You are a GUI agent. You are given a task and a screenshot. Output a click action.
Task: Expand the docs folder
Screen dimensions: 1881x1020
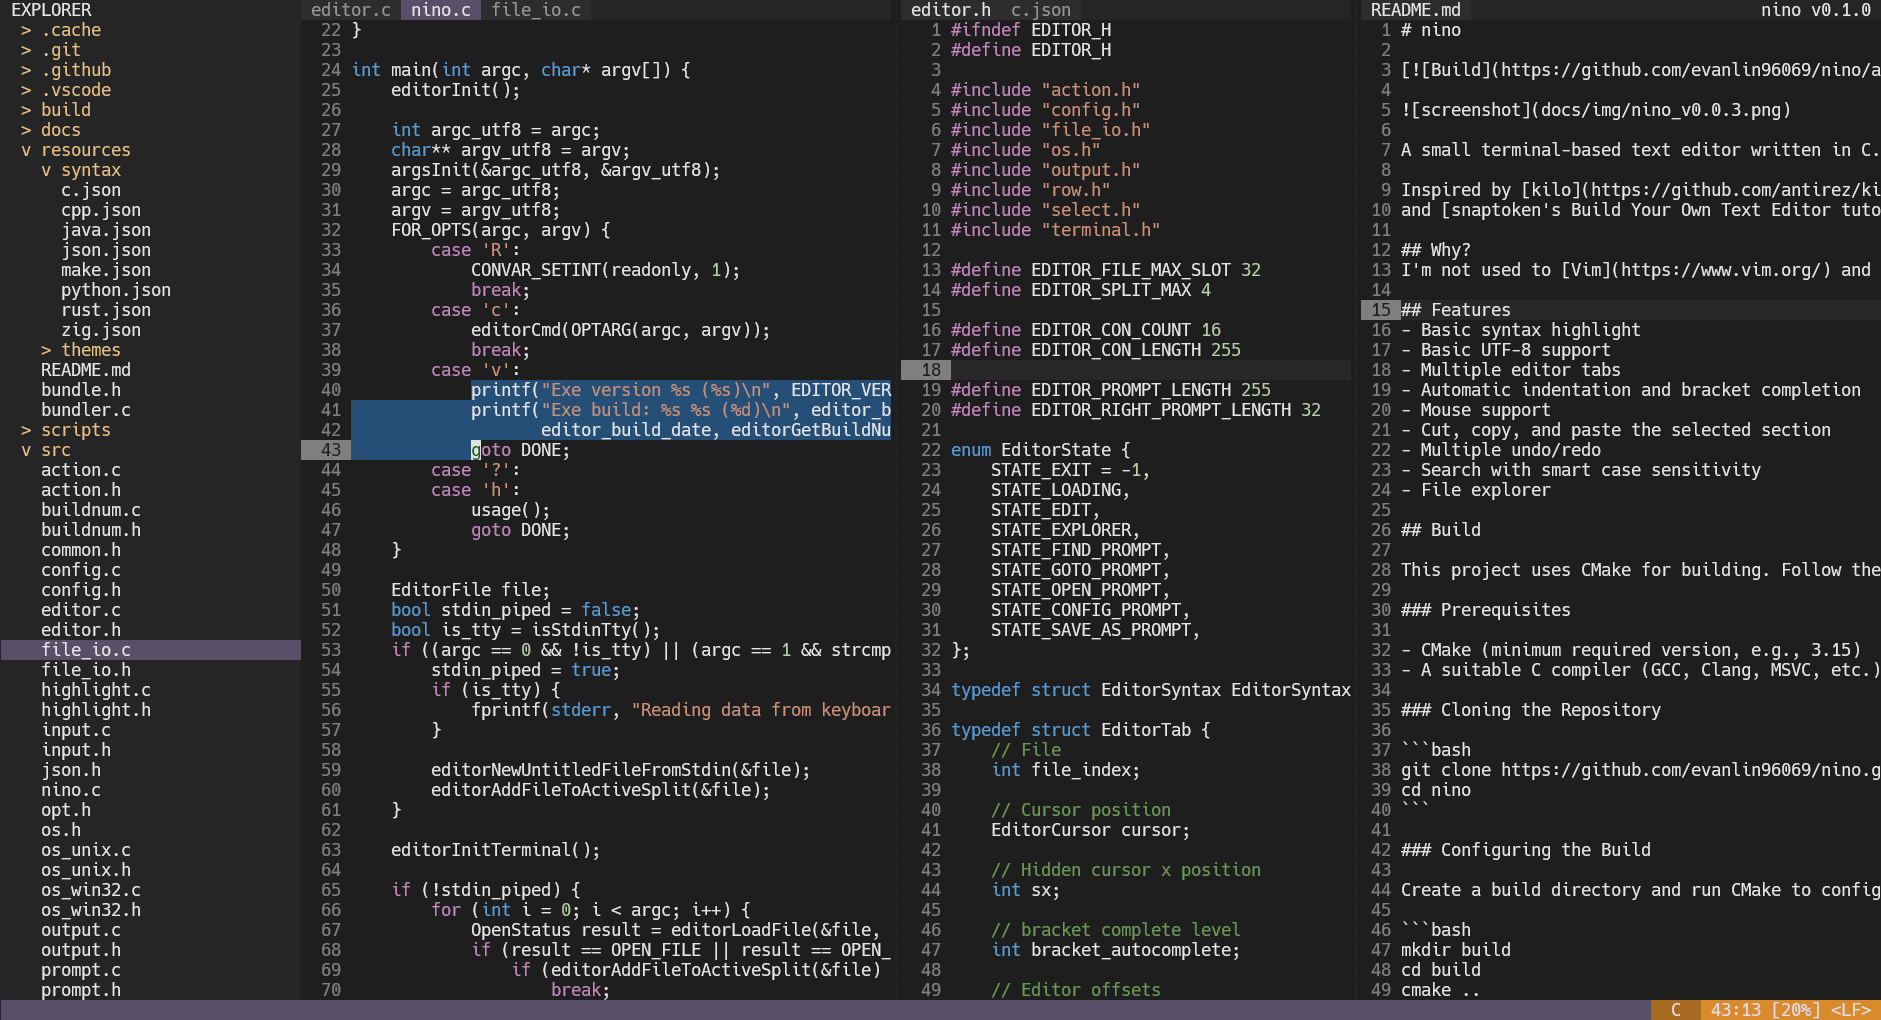pos(51,130)
